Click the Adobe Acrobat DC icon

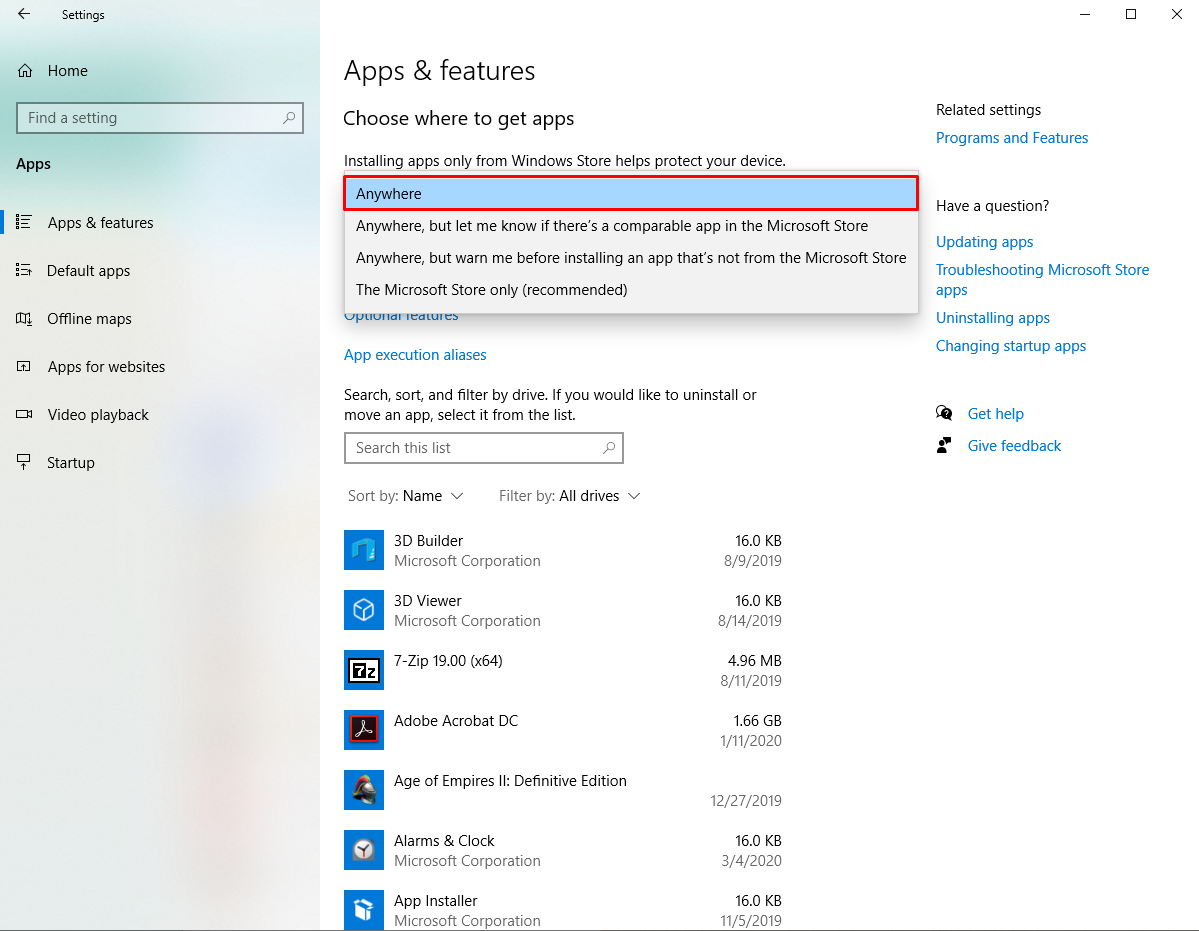364,730
